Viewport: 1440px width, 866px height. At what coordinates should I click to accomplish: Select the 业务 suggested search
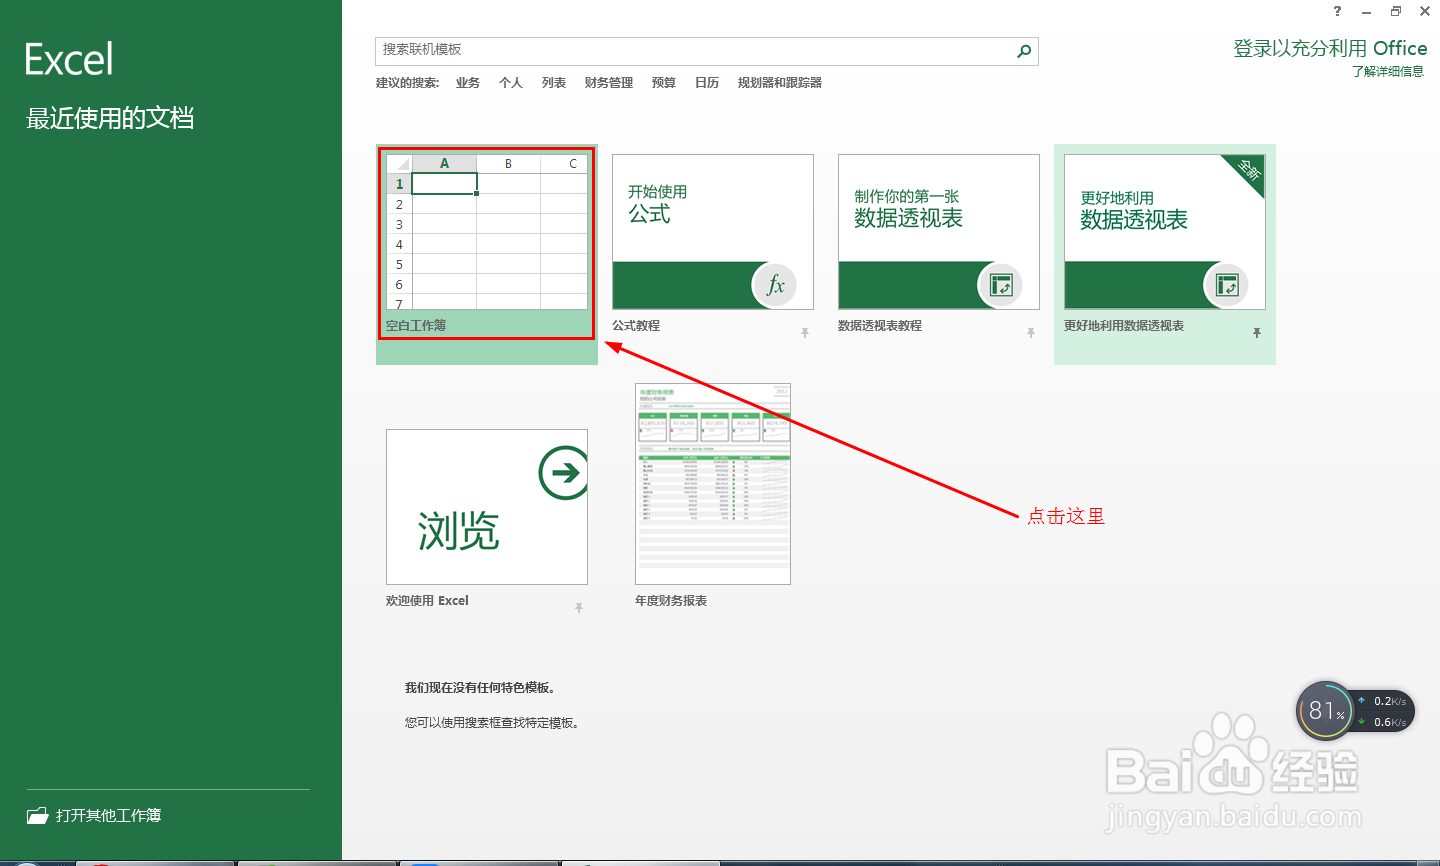468,83
